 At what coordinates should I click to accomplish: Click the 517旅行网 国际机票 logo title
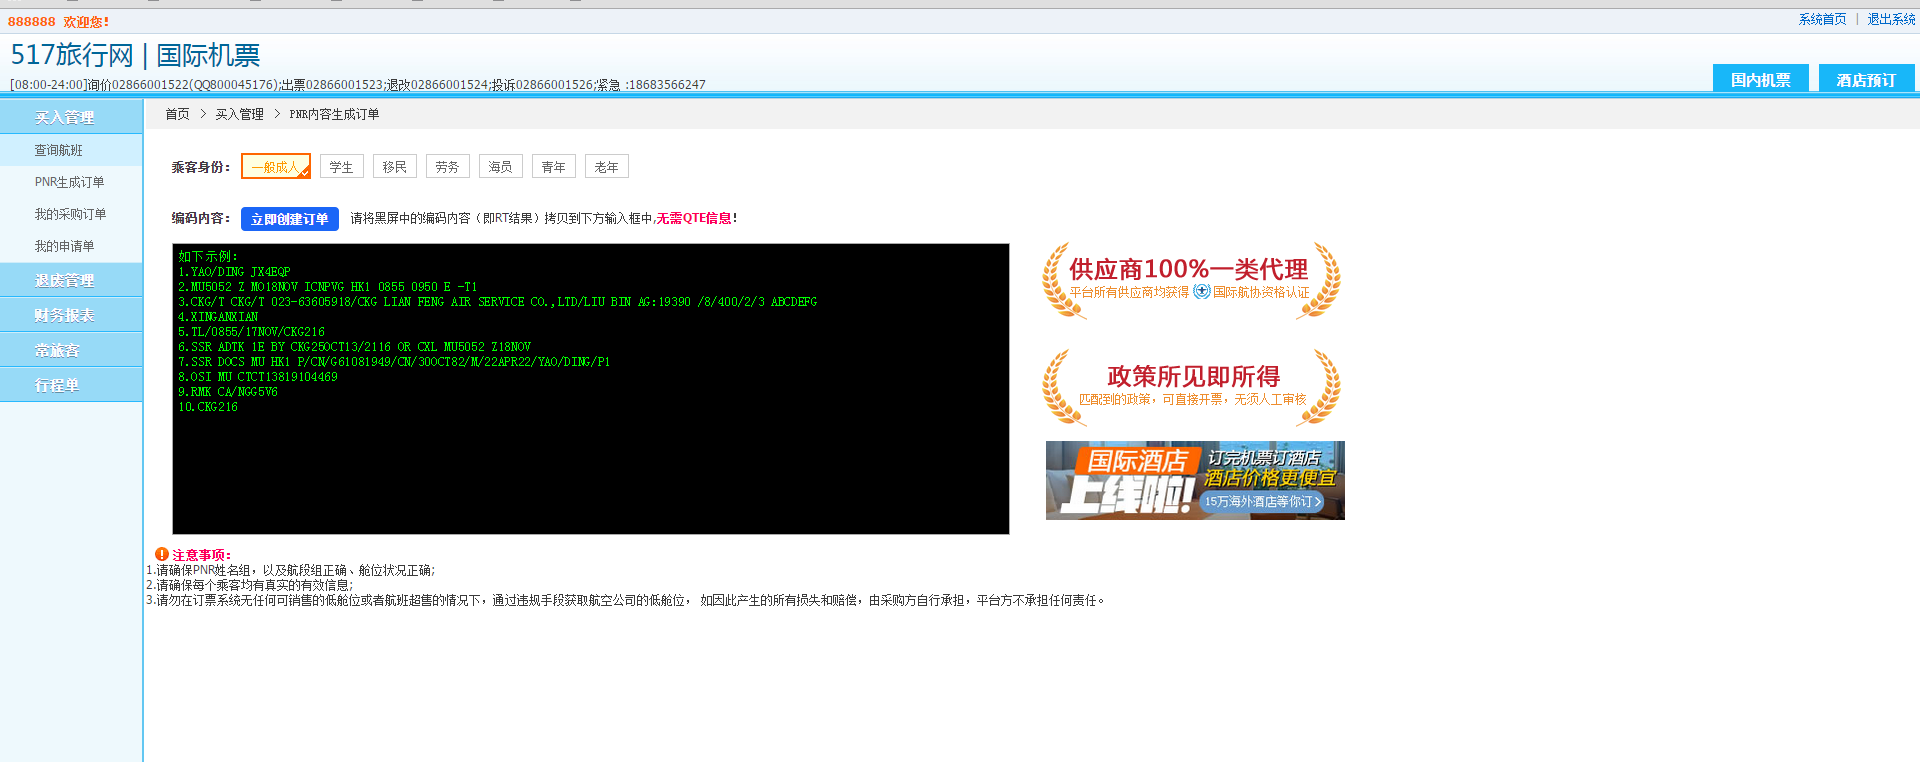pyautogui.click(x=135, y=55)
